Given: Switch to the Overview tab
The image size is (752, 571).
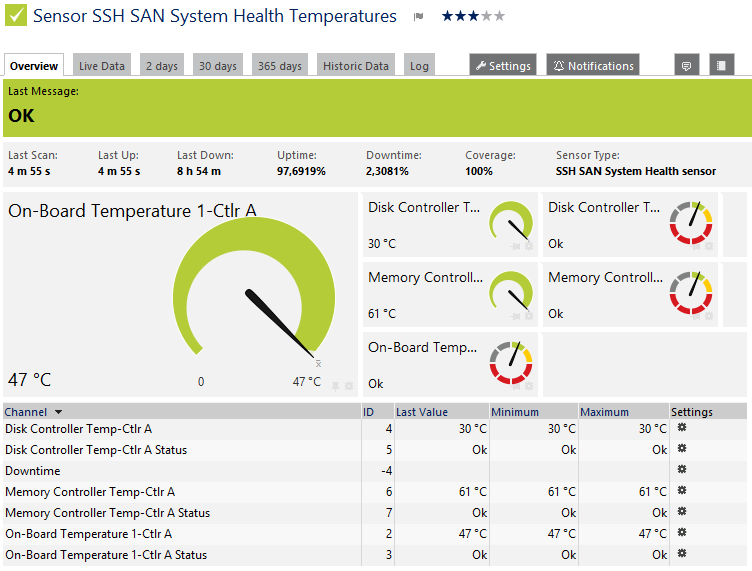Looking at the screenshot, I should point(34,66).
